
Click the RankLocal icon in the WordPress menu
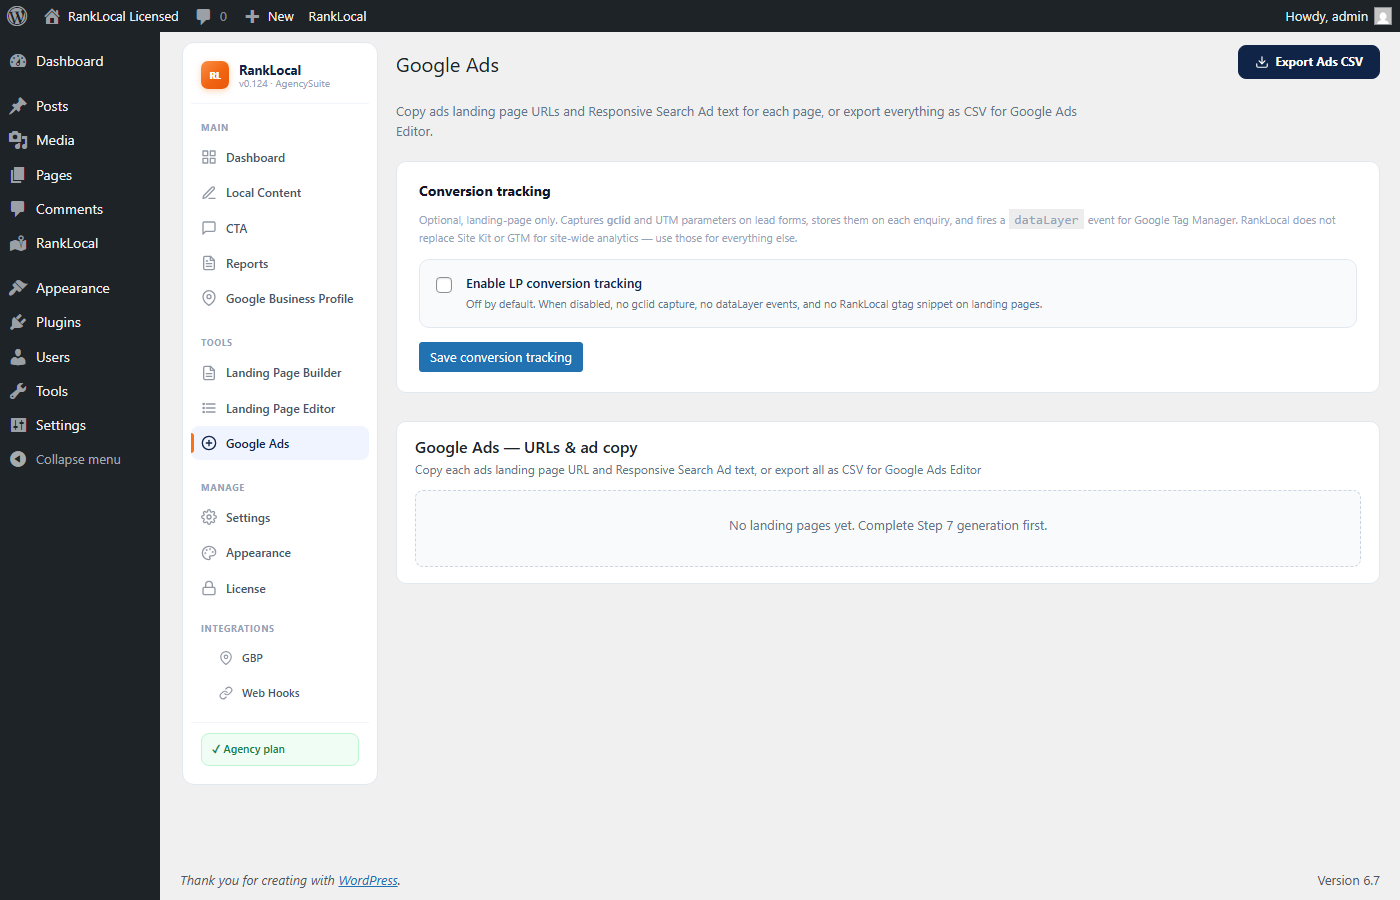tap(18, 243)
